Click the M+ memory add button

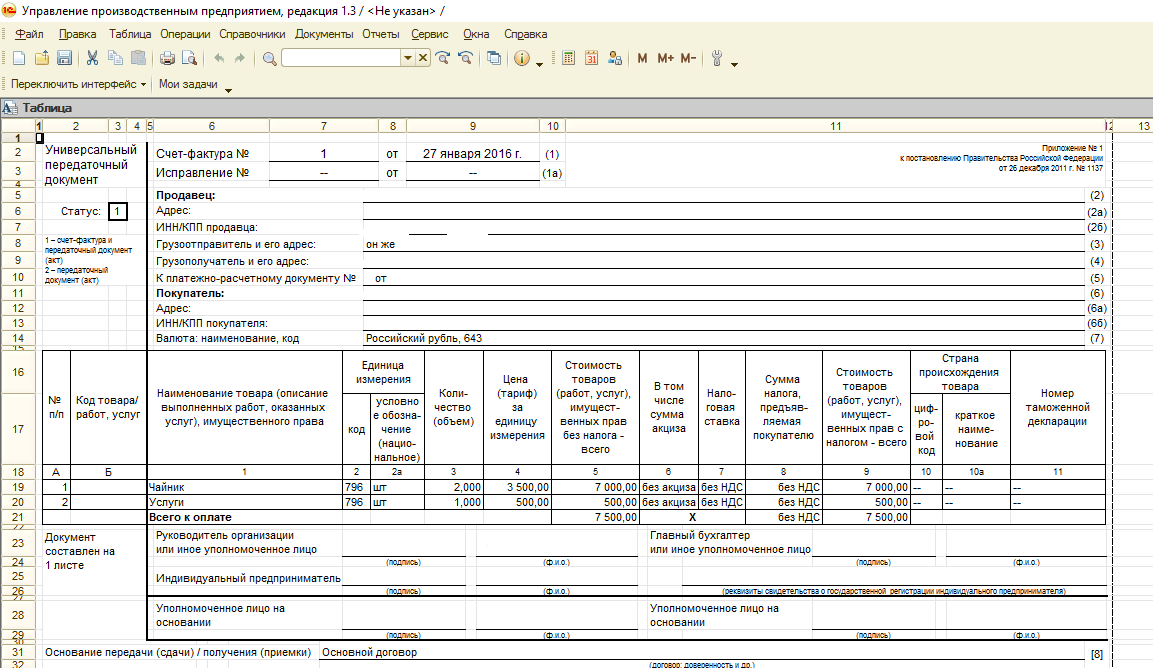click(665, 58)
